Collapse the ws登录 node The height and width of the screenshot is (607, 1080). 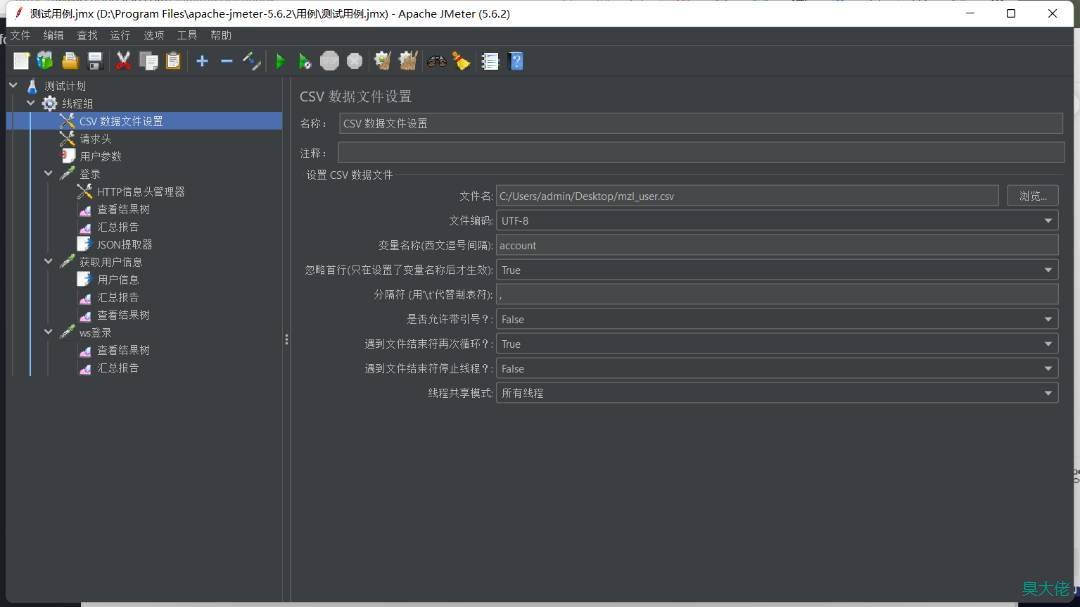48,332
